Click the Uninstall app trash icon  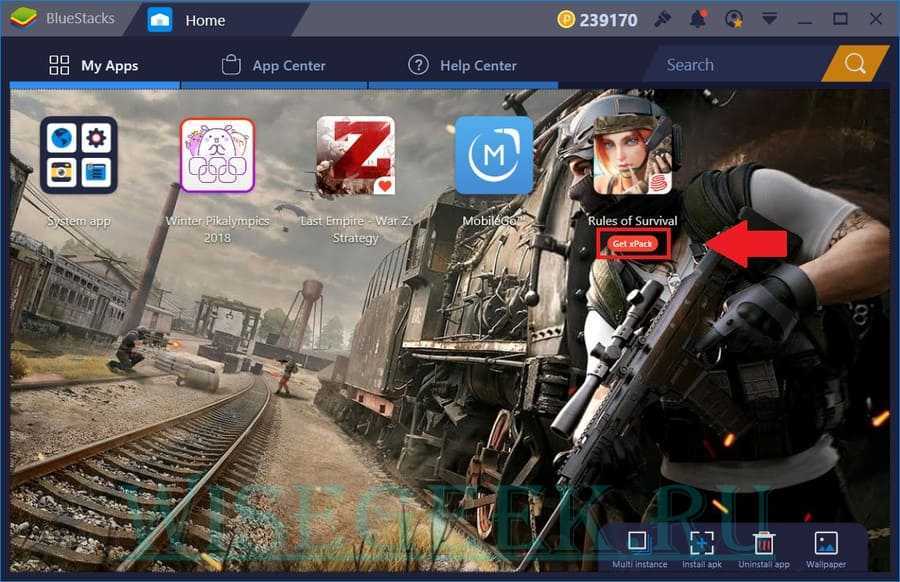764,543
